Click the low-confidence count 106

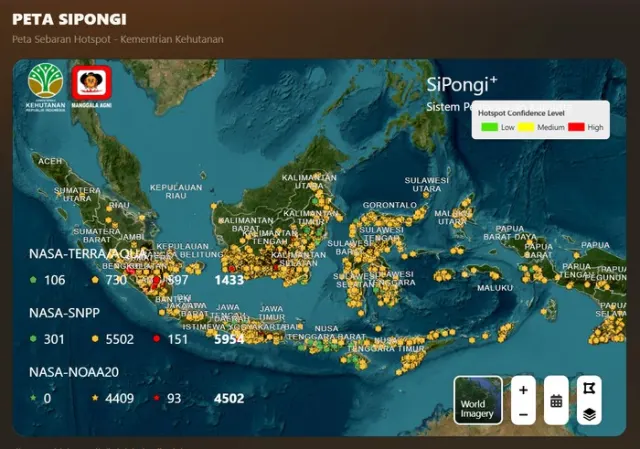click(x=55, y=280)
